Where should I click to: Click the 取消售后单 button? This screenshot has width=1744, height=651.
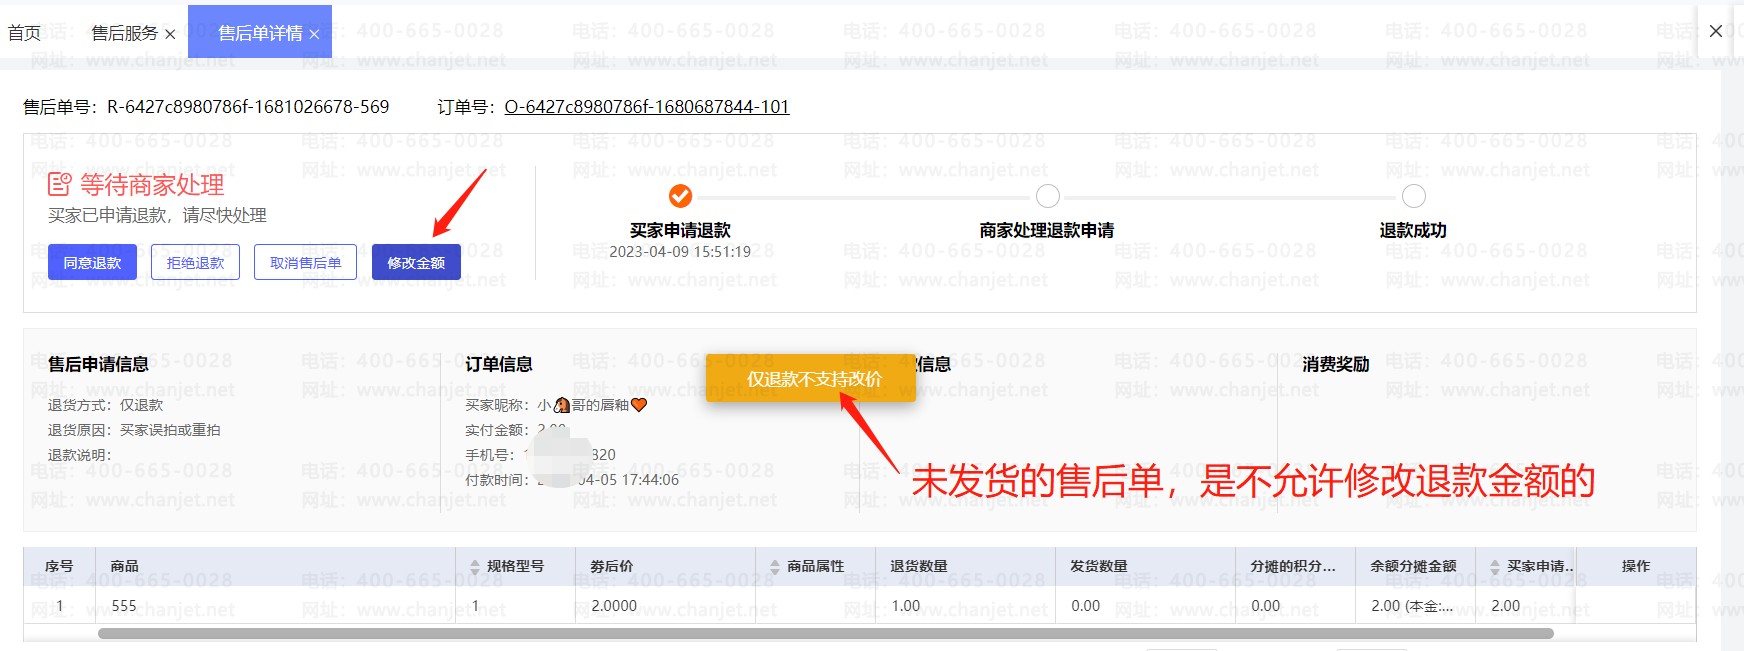click(305, 262)
